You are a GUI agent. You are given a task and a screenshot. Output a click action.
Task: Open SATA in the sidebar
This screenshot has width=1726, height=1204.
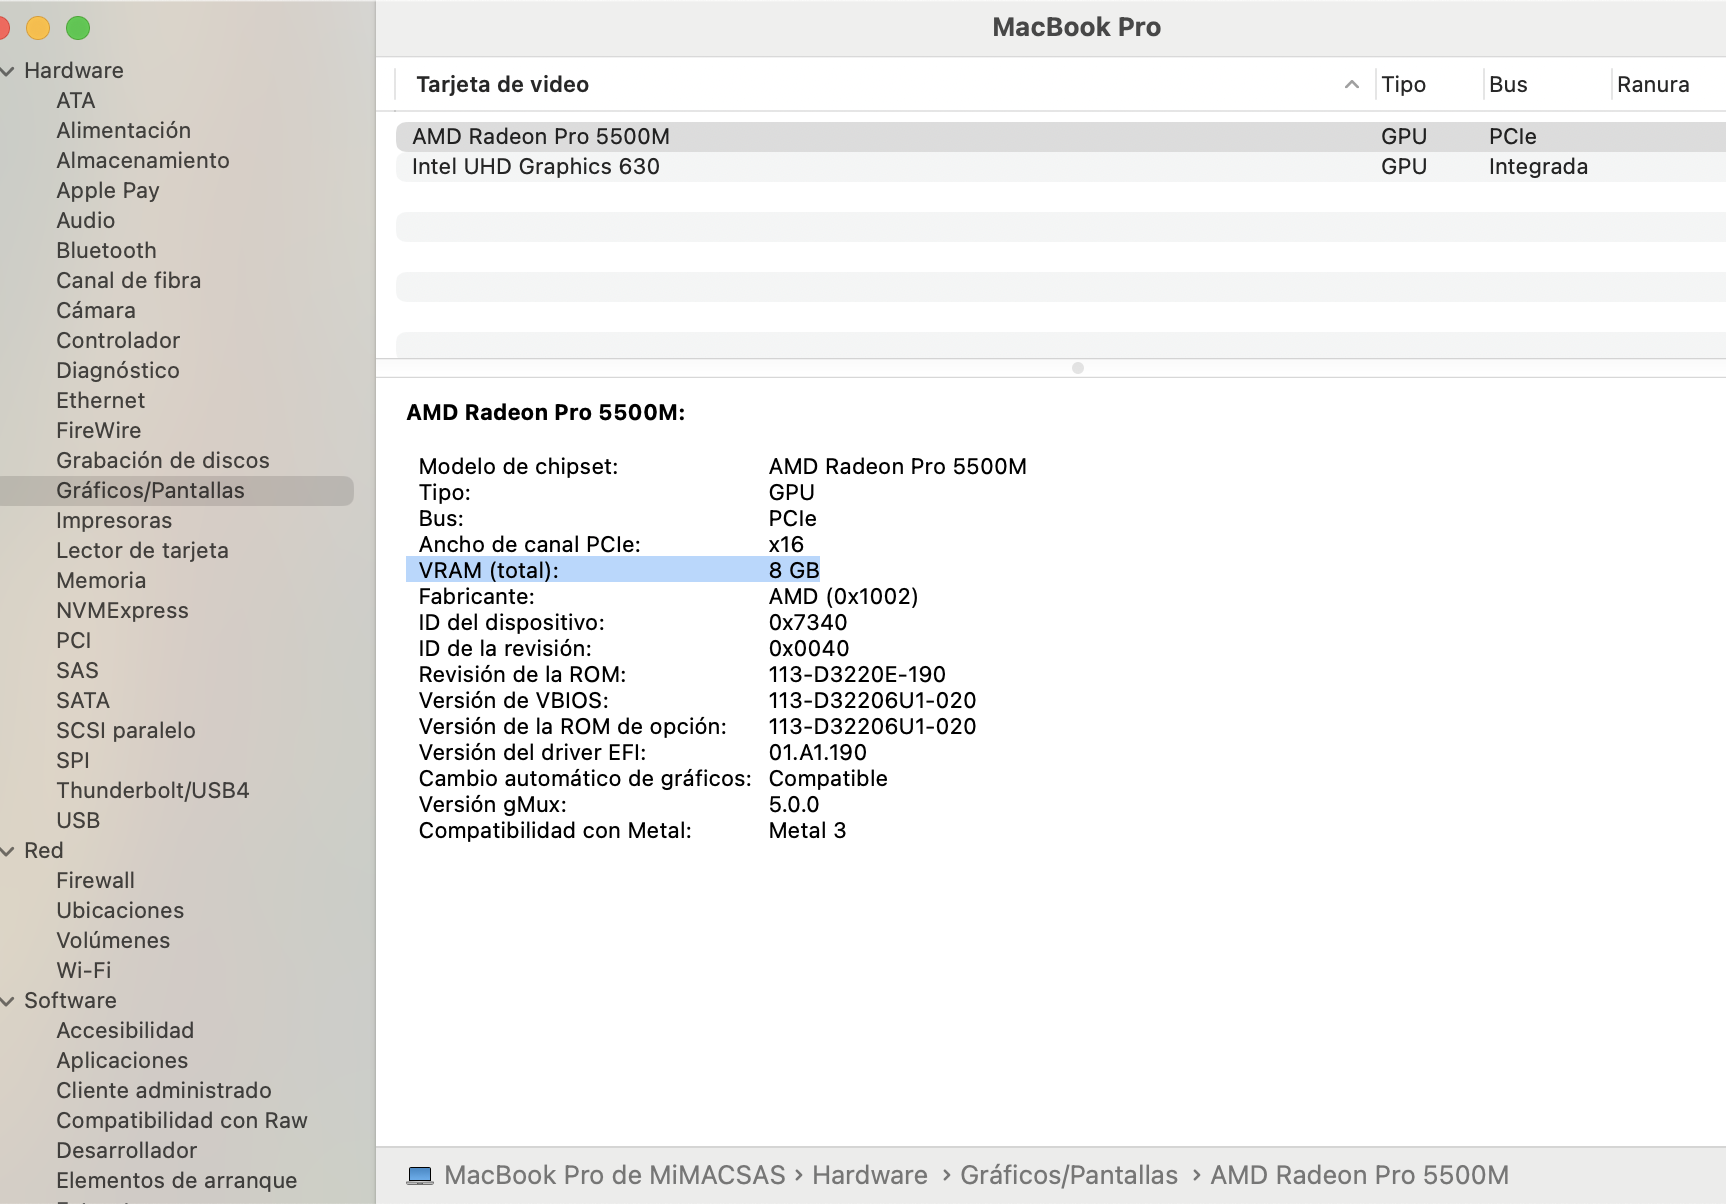coord(83,701)
